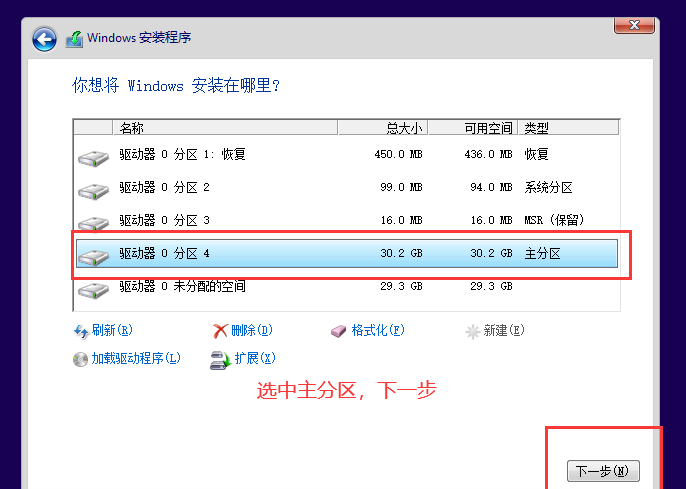
Task: Click drive icon for 分区 2 row
Action: tap(94, 191)
